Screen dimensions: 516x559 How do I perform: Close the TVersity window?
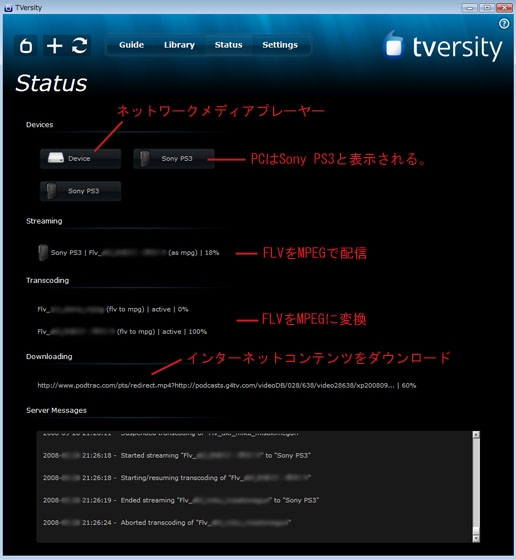(x=504, y=7)
